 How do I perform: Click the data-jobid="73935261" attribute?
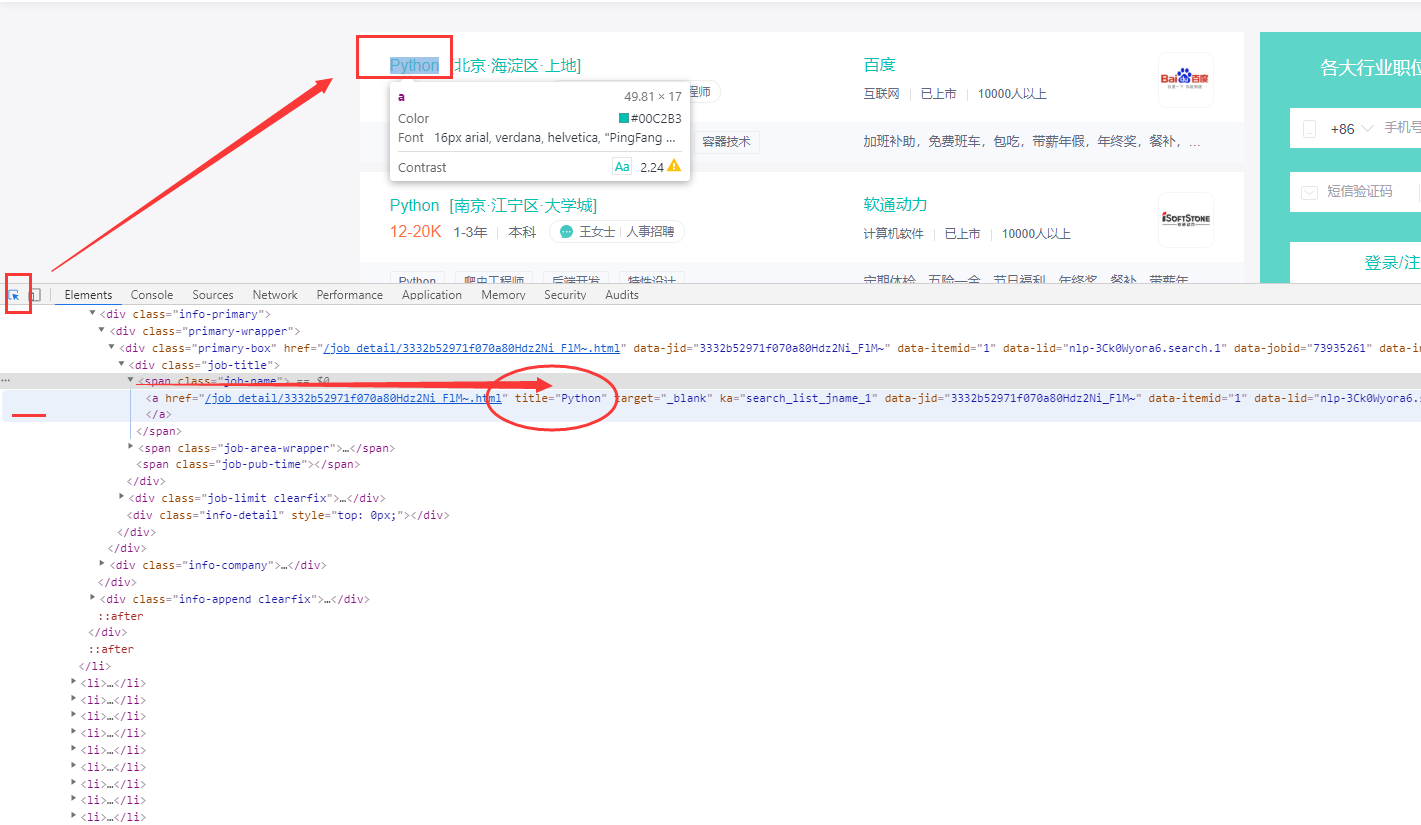coord(1302,348)
